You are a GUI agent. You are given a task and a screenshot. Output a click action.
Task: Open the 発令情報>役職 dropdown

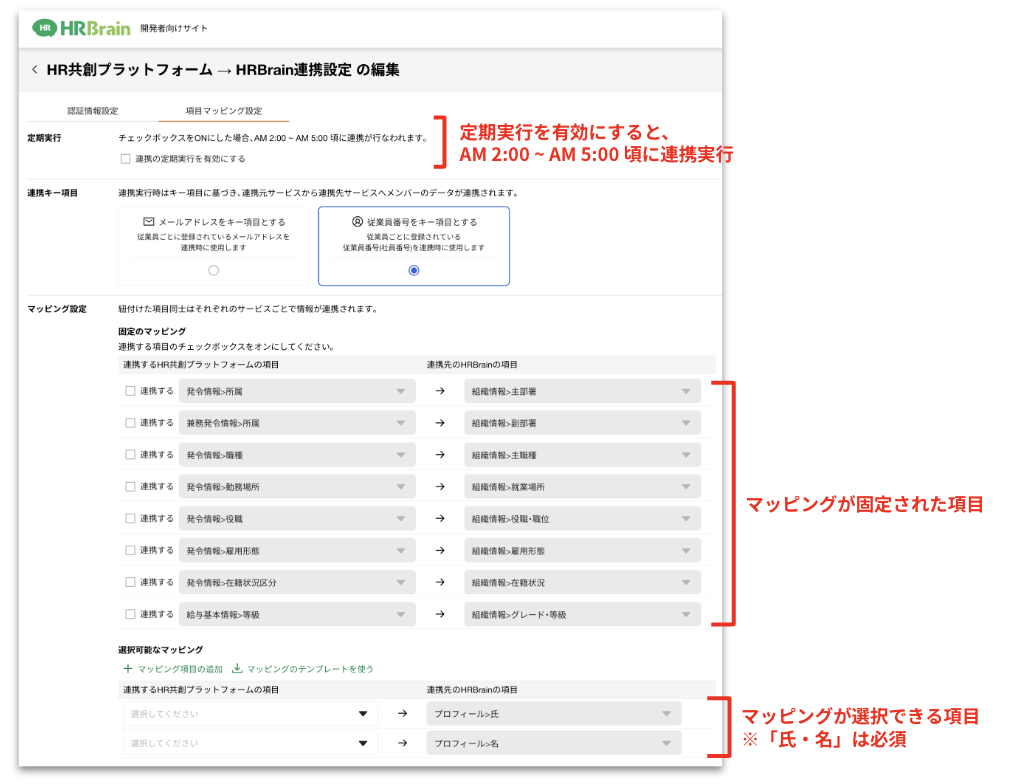[x=297, y=519]
